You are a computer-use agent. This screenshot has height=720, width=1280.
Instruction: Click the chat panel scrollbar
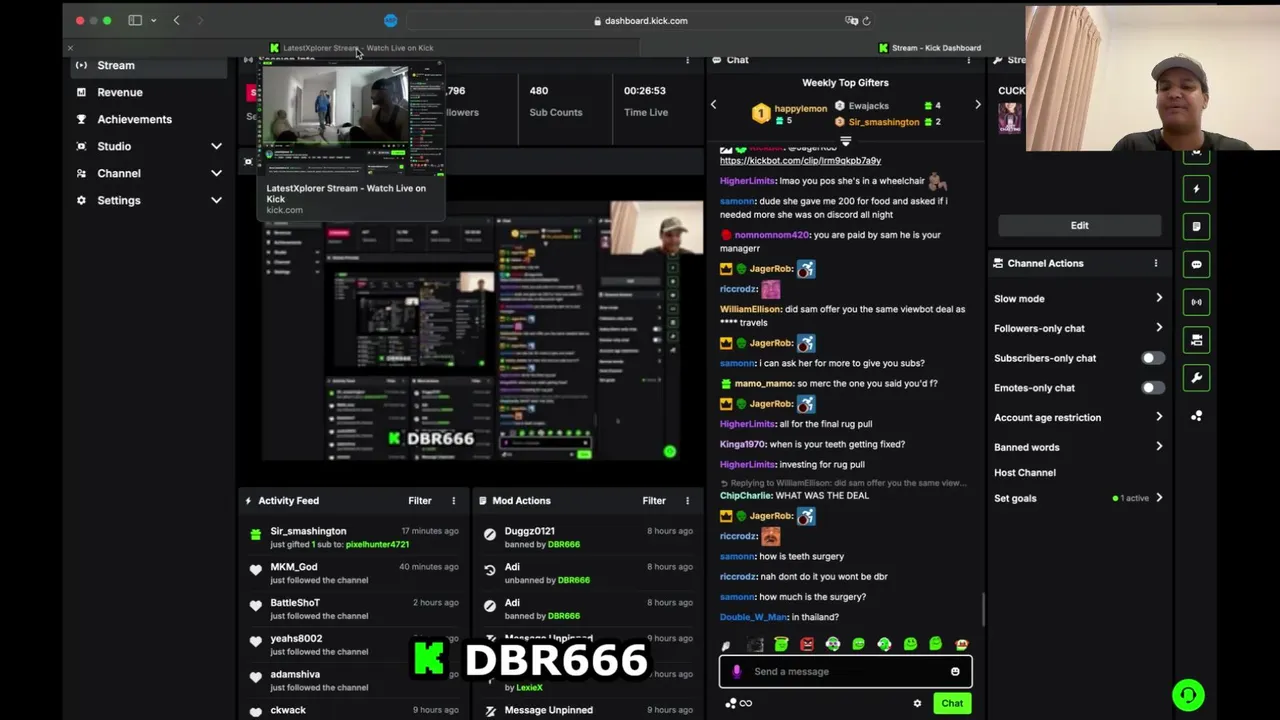984,608
